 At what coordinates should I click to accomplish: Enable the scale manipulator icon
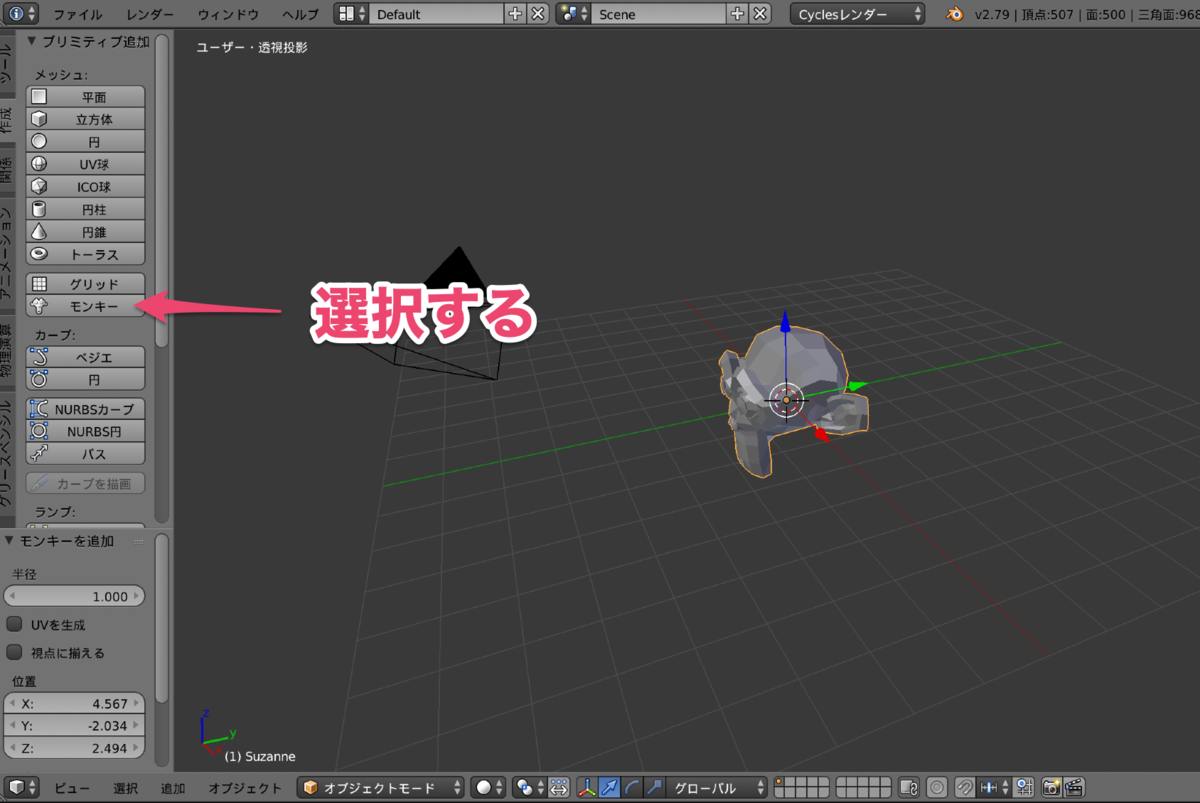[x=653, y=787]
